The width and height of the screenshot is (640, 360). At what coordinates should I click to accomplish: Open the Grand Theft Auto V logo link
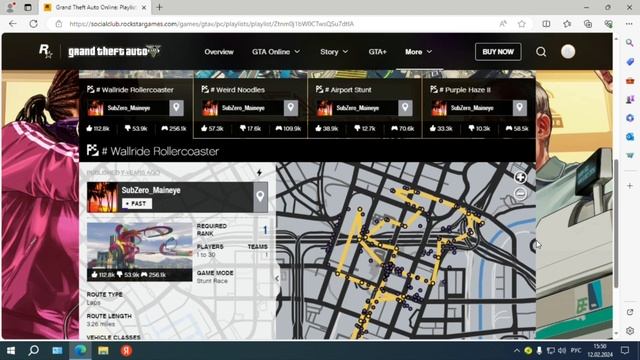(x=115, y=51)
